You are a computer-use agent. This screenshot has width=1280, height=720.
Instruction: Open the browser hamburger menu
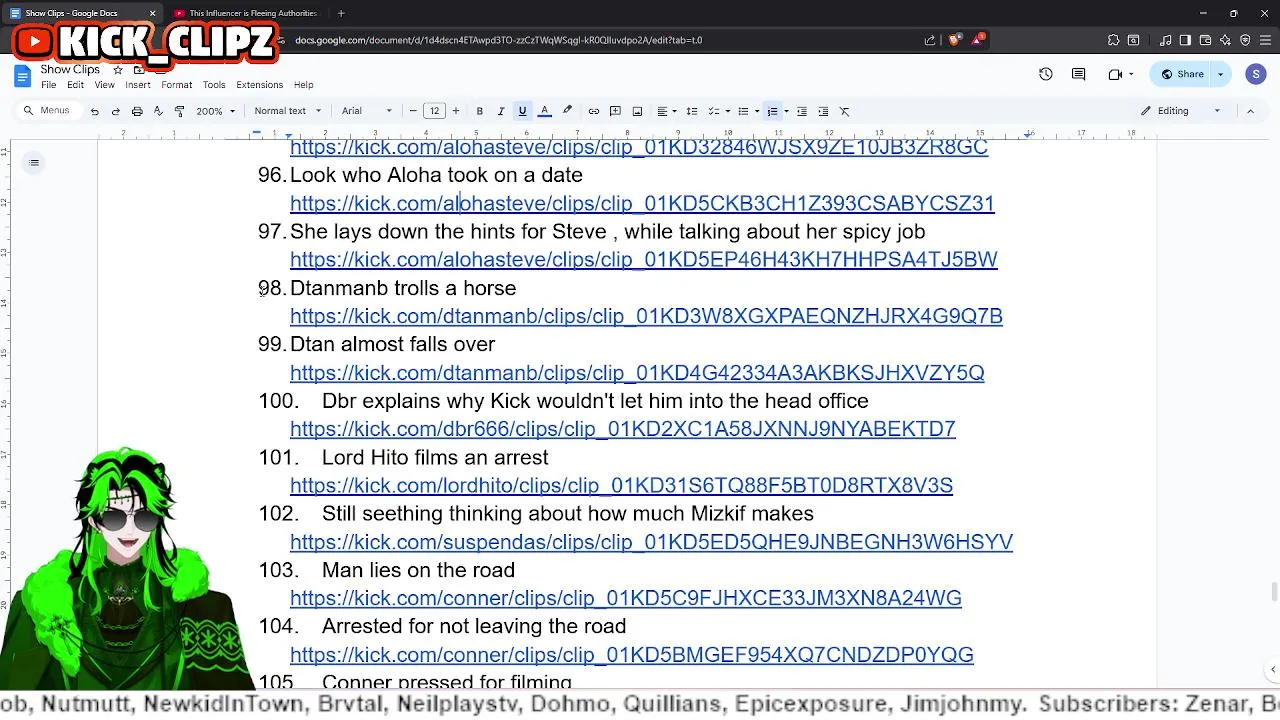1265,40
